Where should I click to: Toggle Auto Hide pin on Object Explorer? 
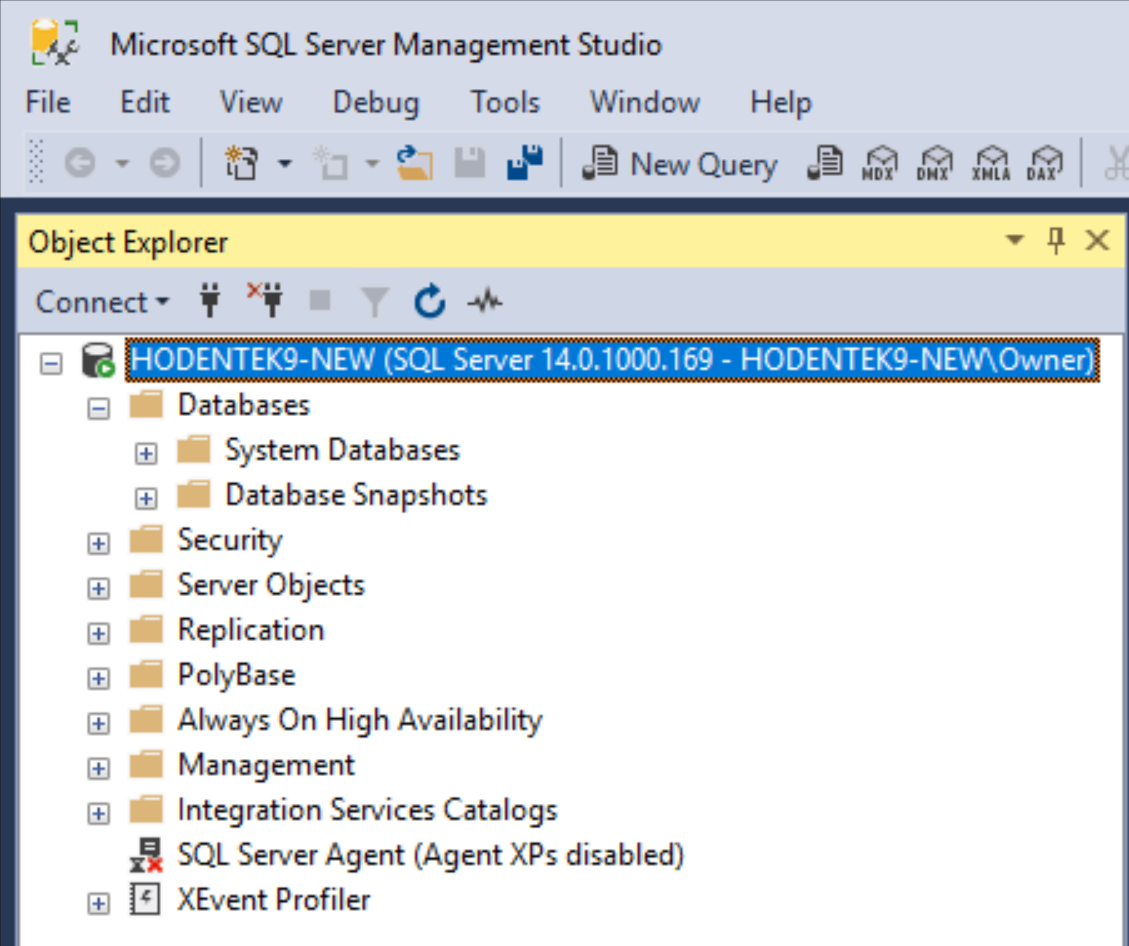coord(1056,241)
